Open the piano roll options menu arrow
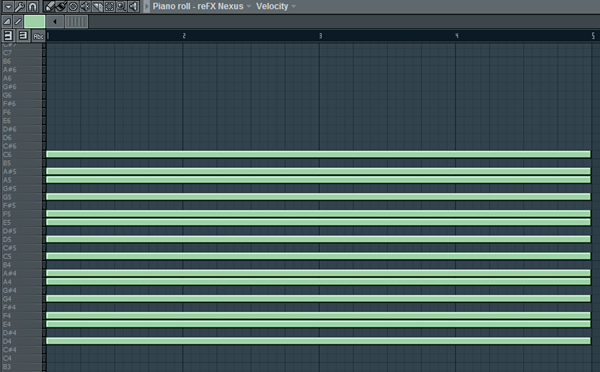 (x=8, y=7)
